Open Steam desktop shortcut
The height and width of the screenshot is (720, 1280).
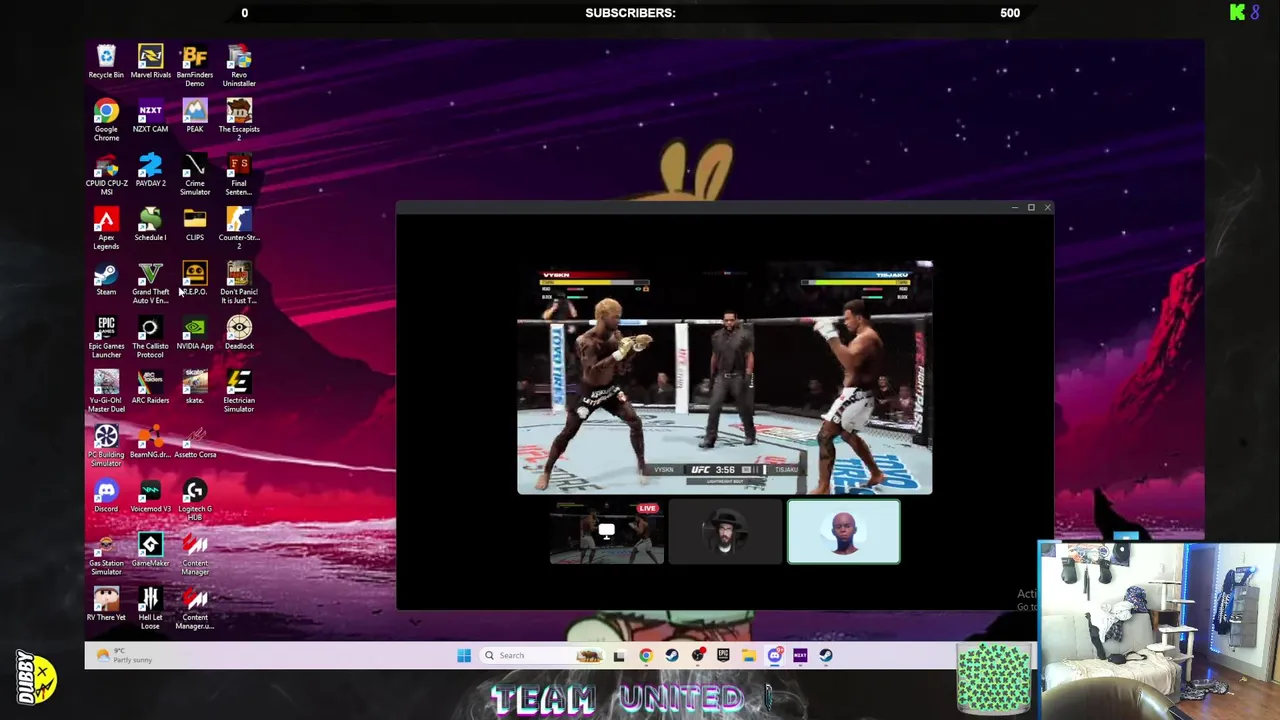[x=106, y=278]
